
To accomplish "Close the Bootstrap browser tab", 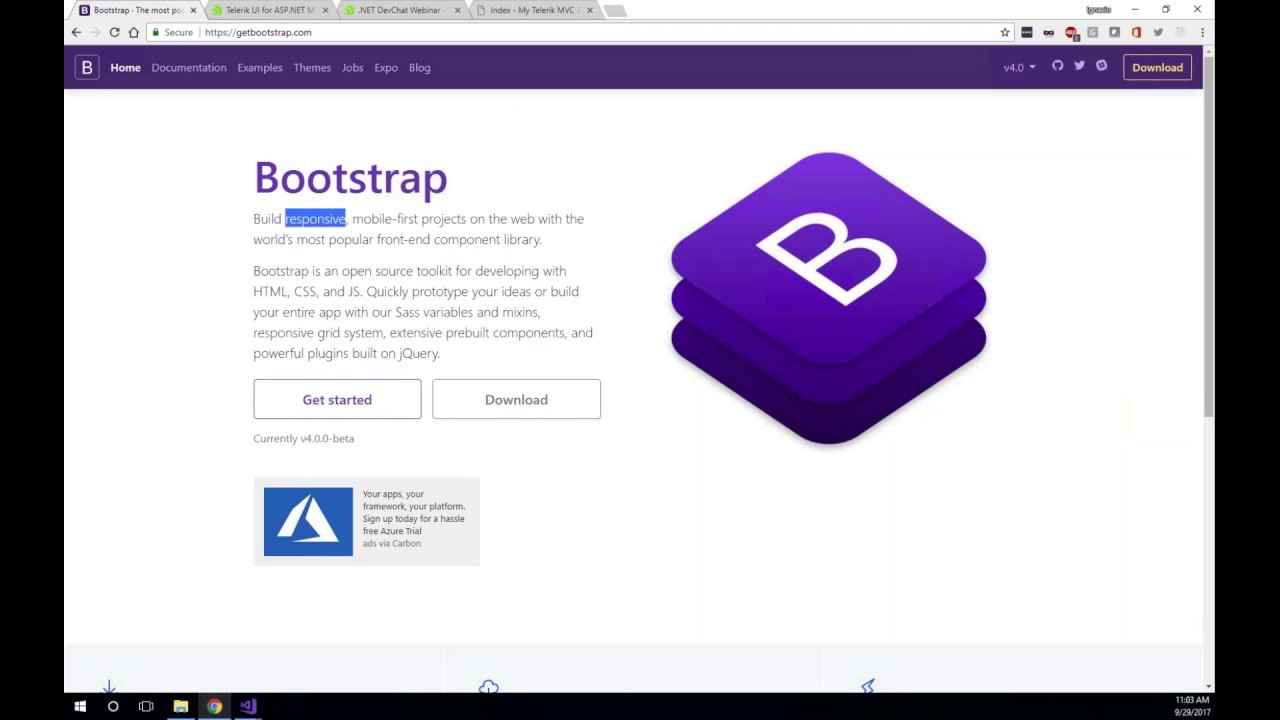I will coord(193,10).
